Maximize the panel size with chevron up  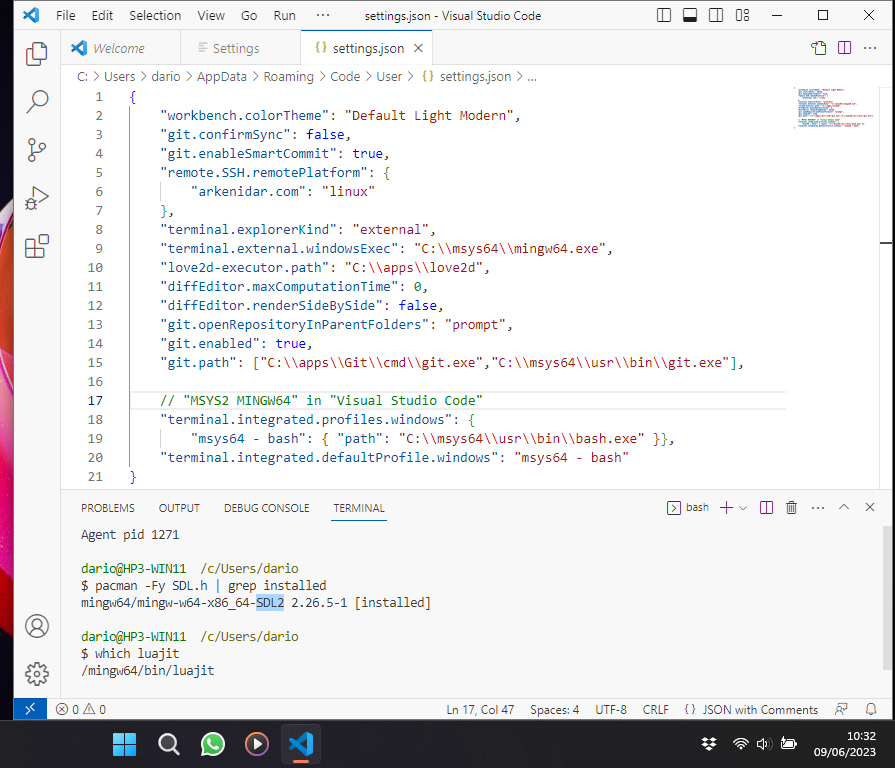[844, 507]
